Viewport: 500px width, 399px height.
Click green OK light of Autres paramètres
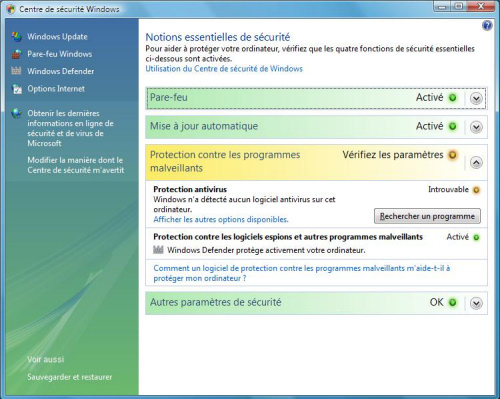point(453,302)
